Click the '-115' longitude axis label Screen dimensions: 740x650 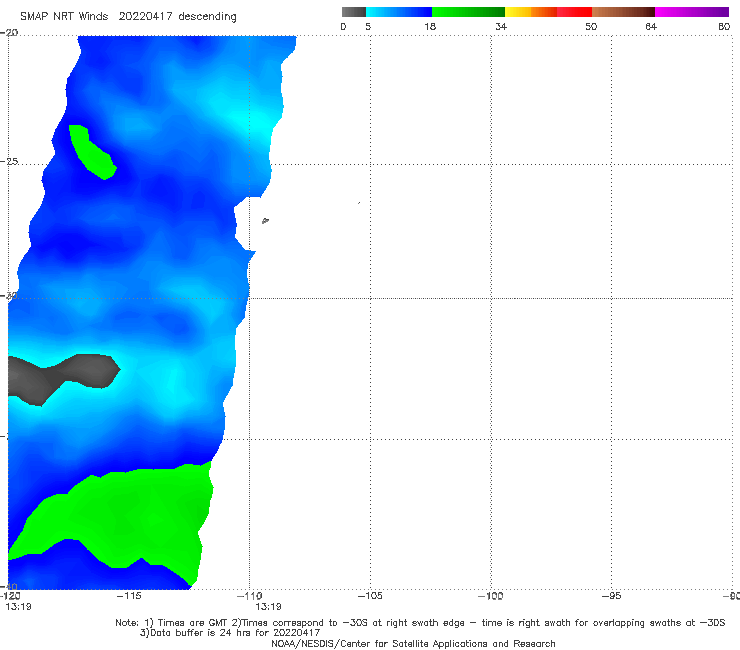pos(129,596)
